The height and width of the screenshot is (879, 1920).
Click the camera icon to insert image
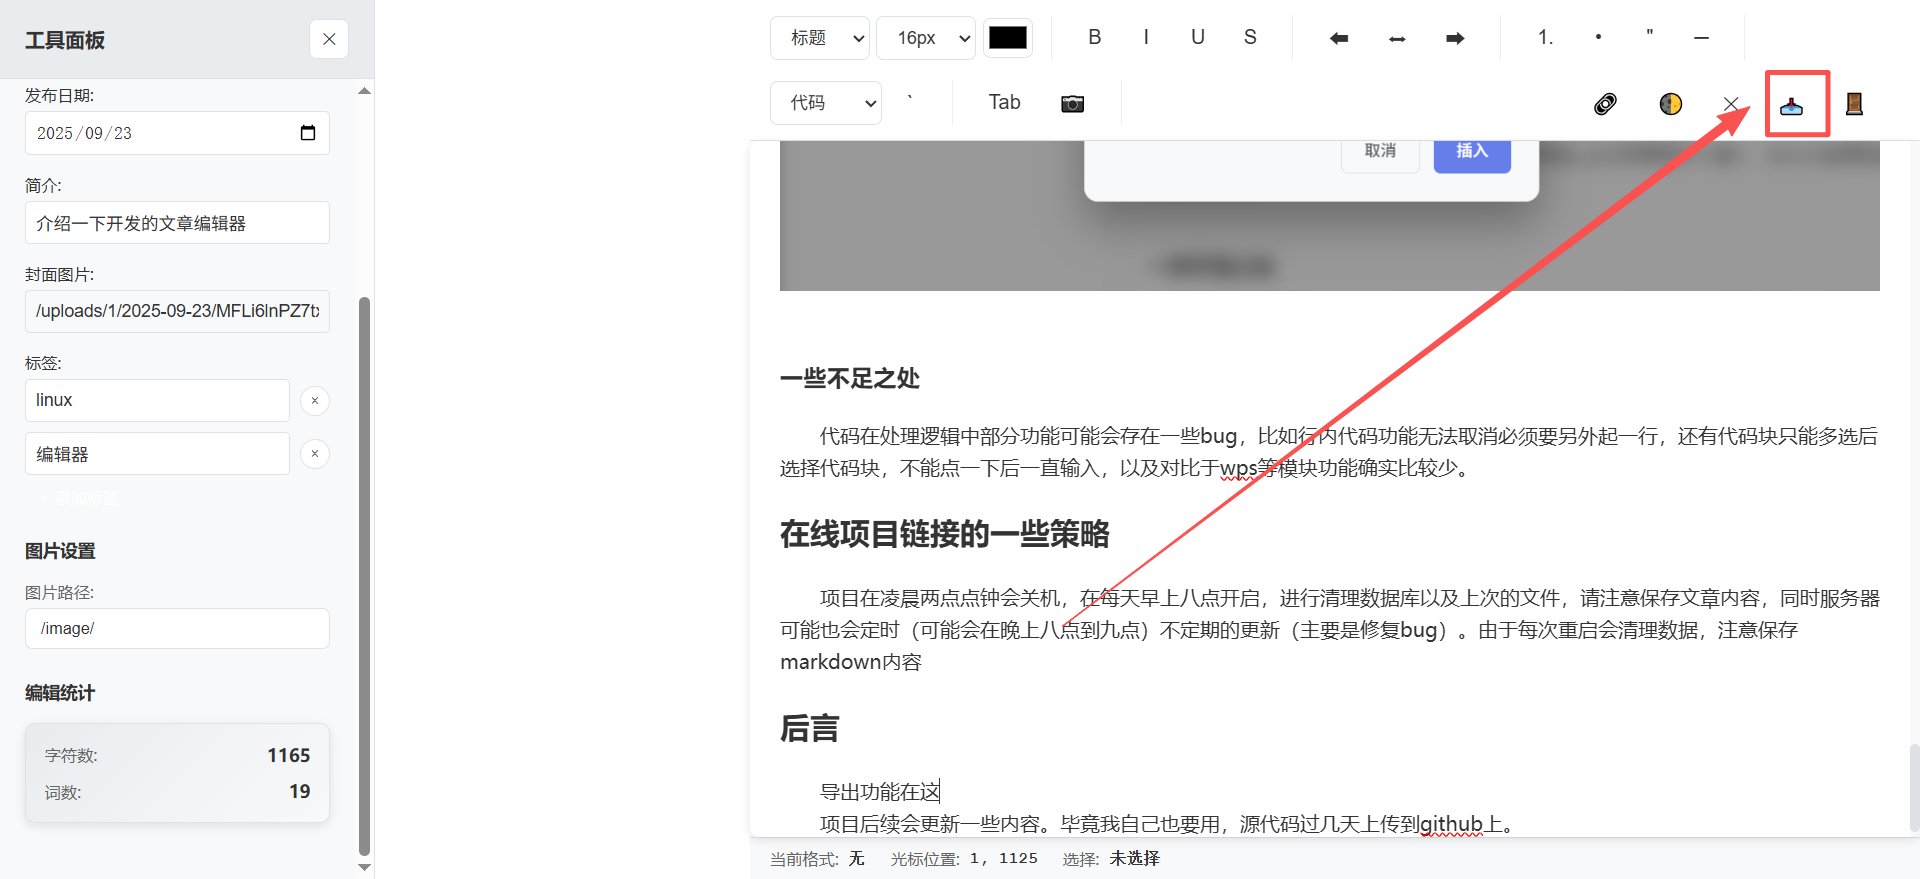1072,104
